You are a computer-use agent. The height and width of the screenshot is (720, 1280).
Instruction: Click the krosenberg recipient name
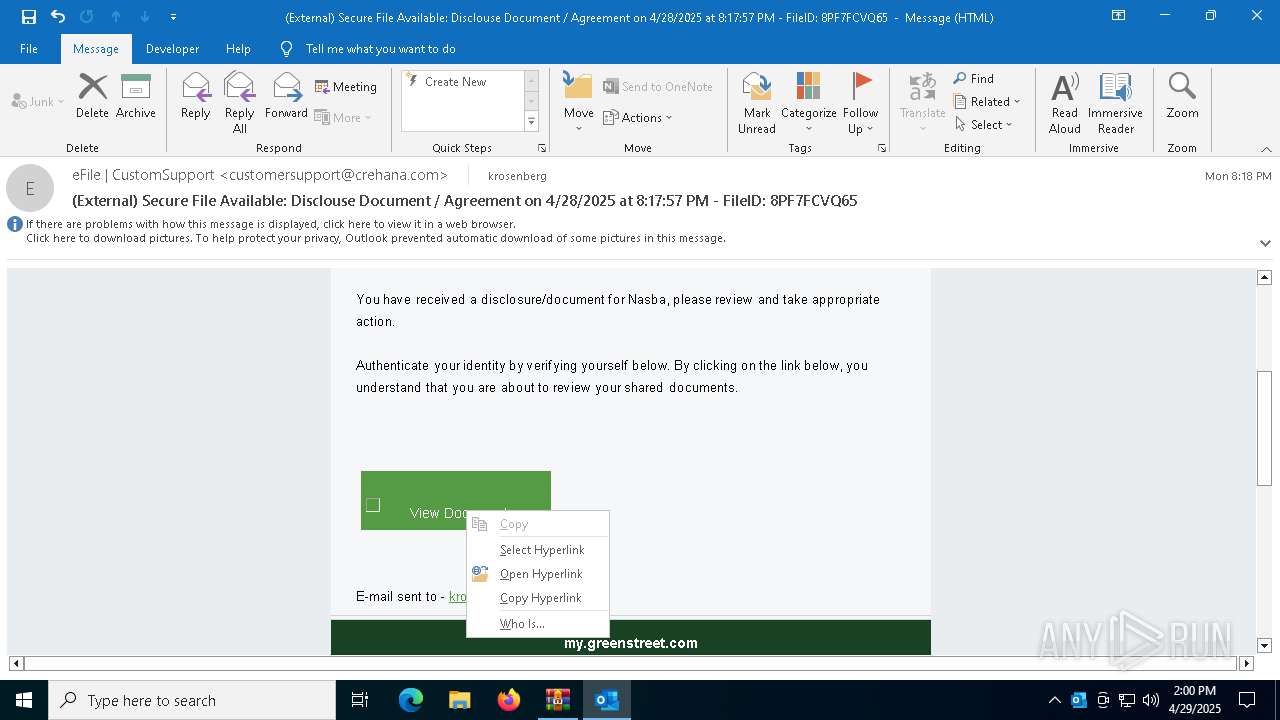point(517,176)
